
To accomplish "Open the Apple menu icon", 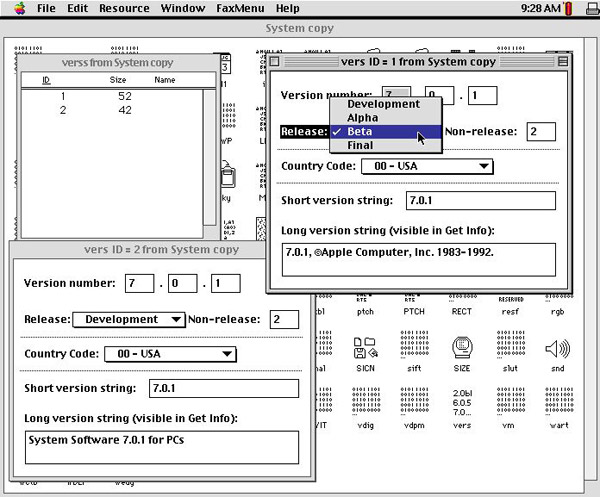I will pos(19,8).
